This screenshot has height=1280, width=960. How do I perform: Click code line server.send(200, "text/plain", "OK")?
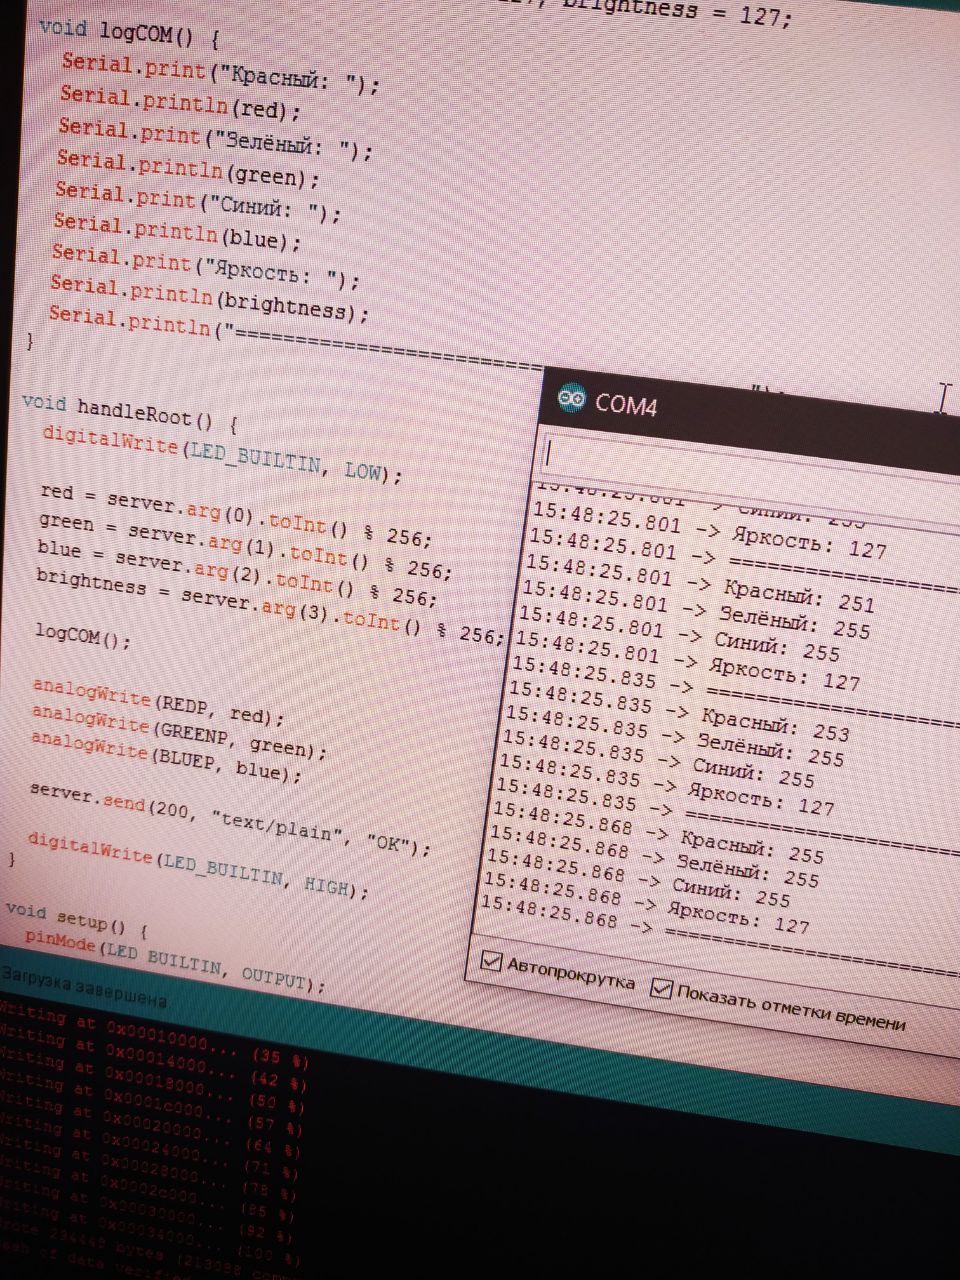(230, 818)
